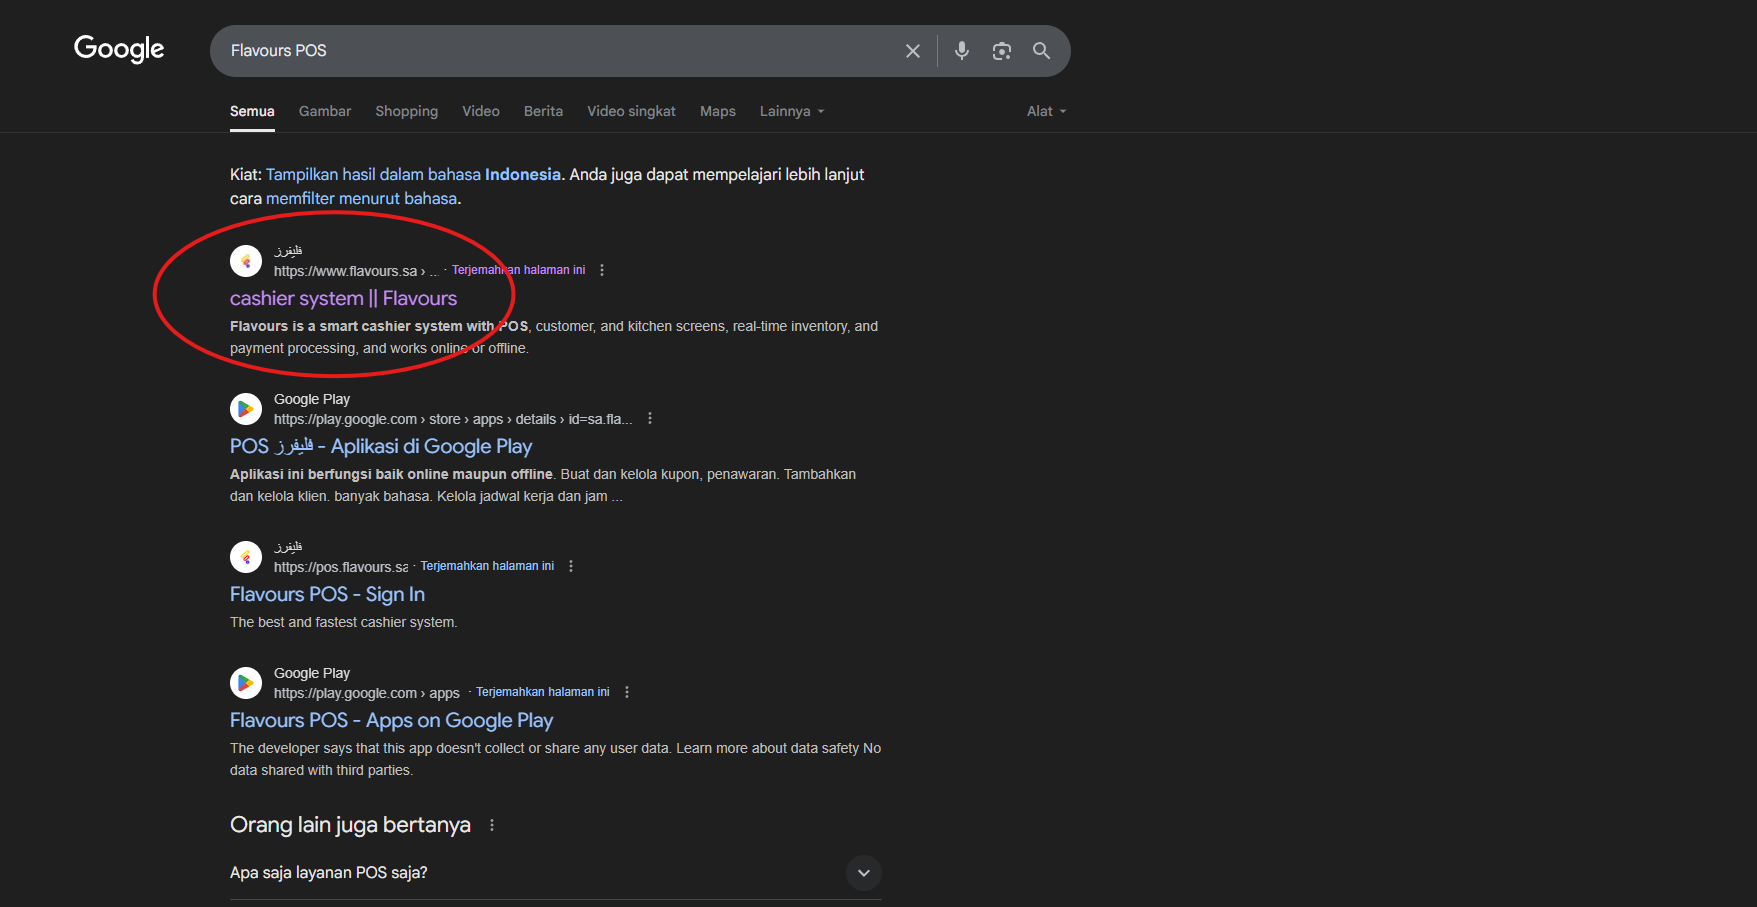
Task: Open search by image camera icon
Action: [1002, 51]
